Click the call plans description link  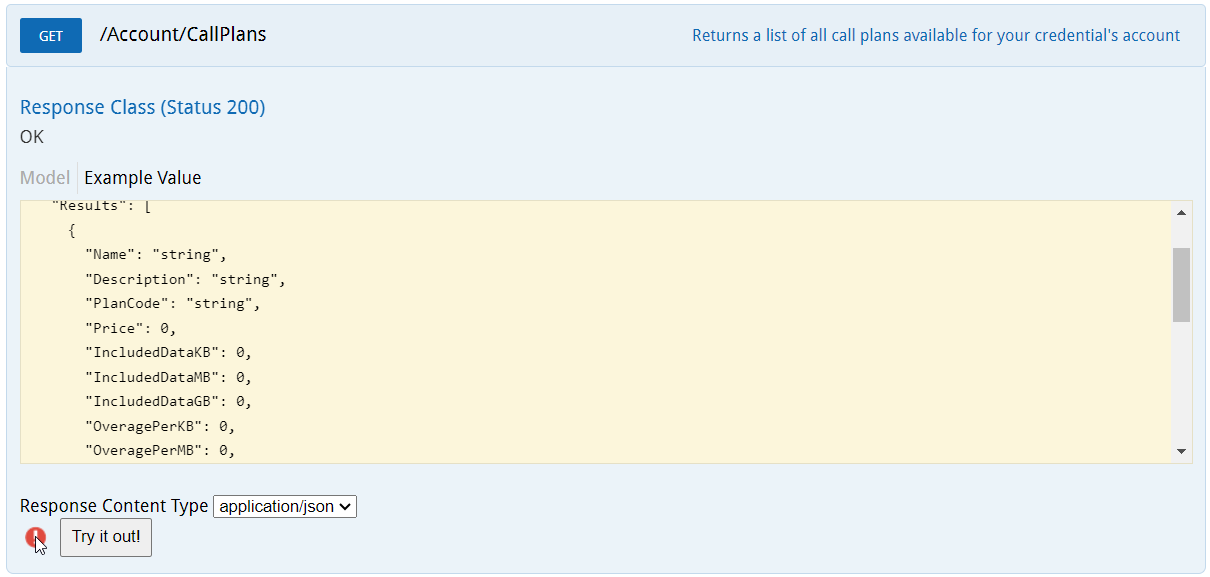936,36
